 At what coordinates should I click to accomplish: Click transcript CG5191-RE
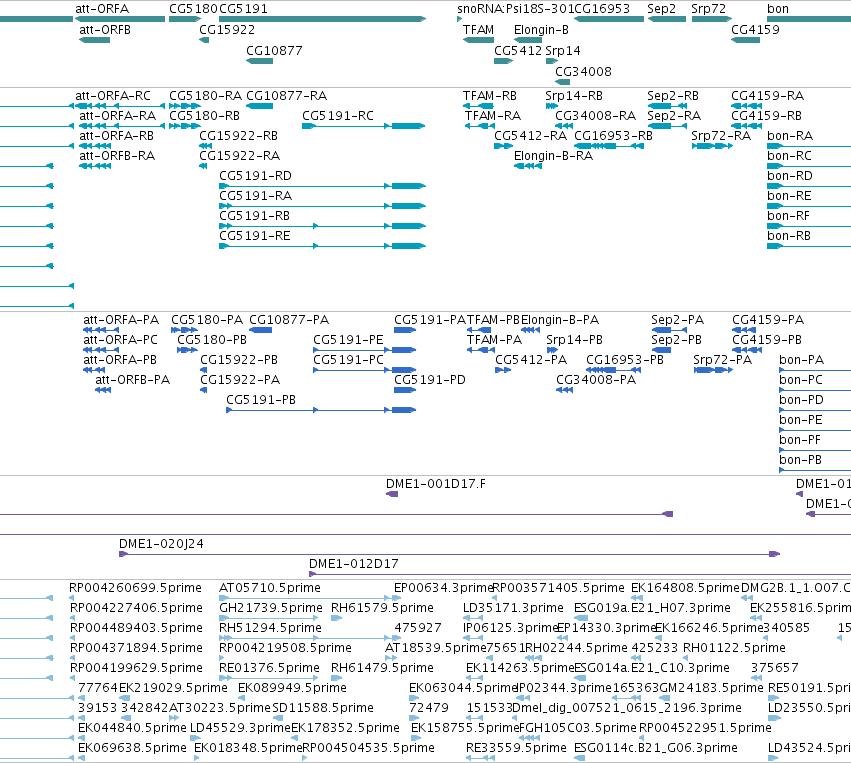click(x=255, y=236)
